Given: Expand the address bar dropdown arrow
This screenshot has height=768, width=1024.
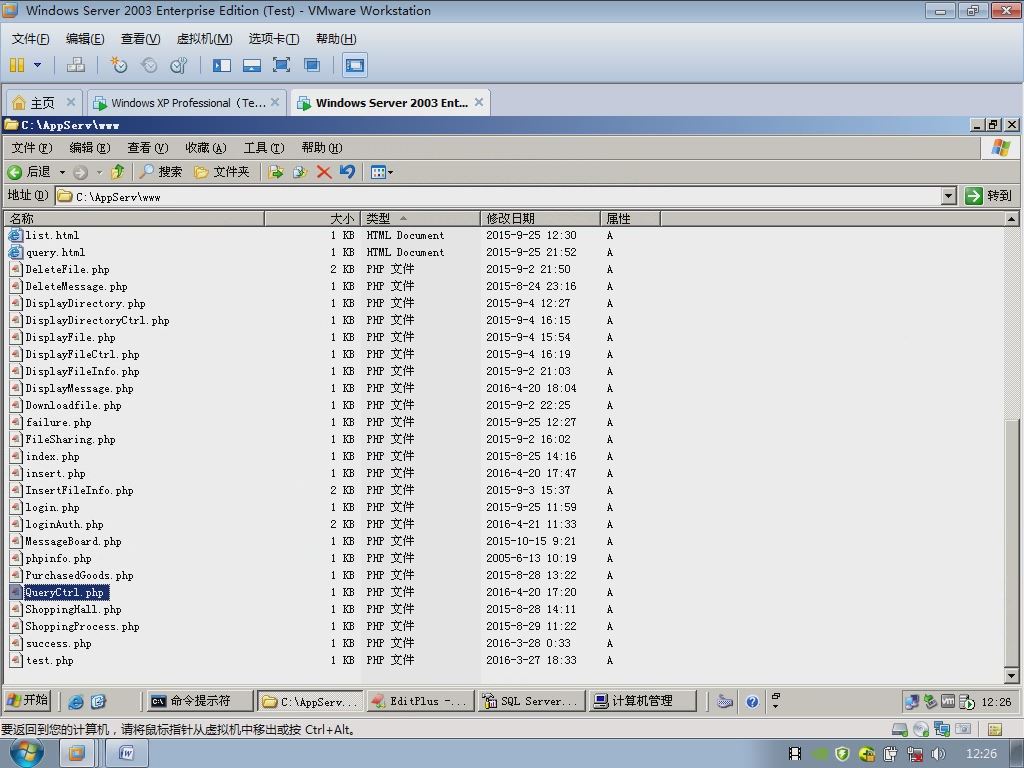Looking at the screenshot, I should coord(950,196).
